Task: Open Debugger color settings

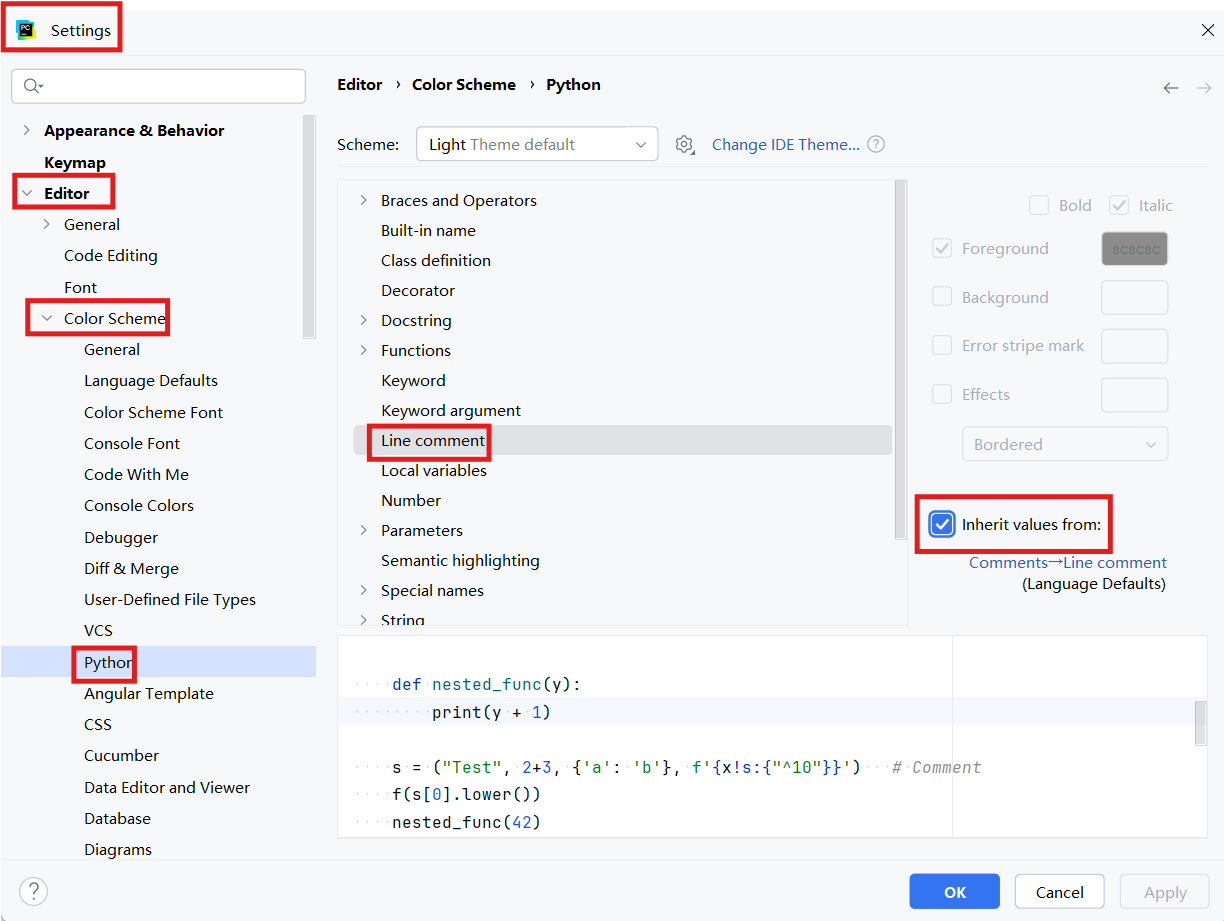Action: click(x=121, y=537)
